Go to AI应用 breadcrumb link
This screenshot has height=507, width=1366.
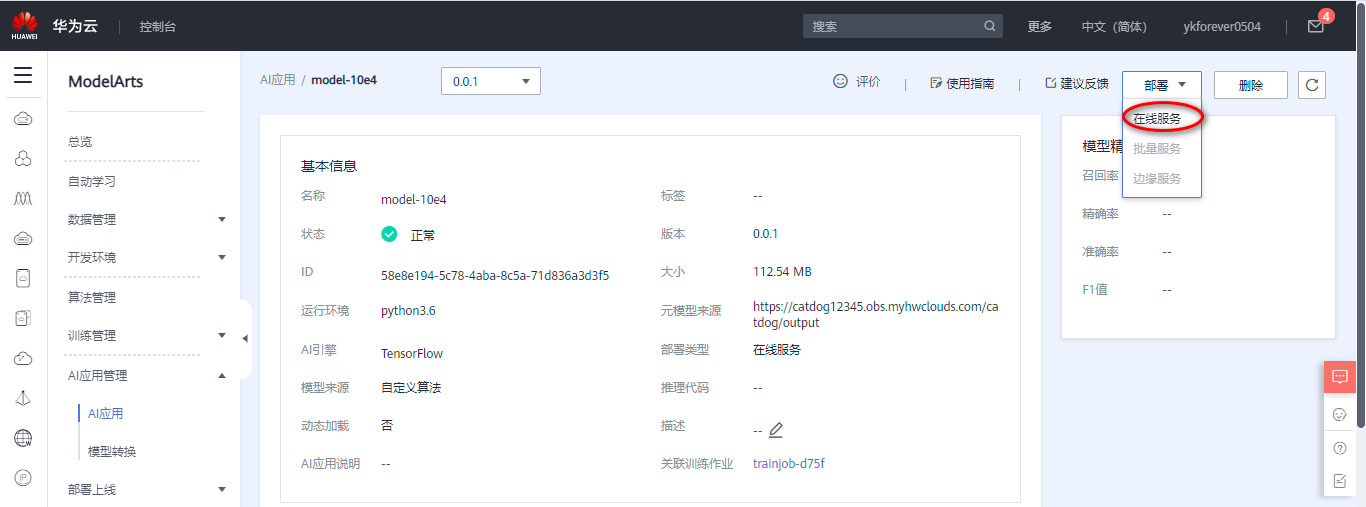(x=278, y=79)
